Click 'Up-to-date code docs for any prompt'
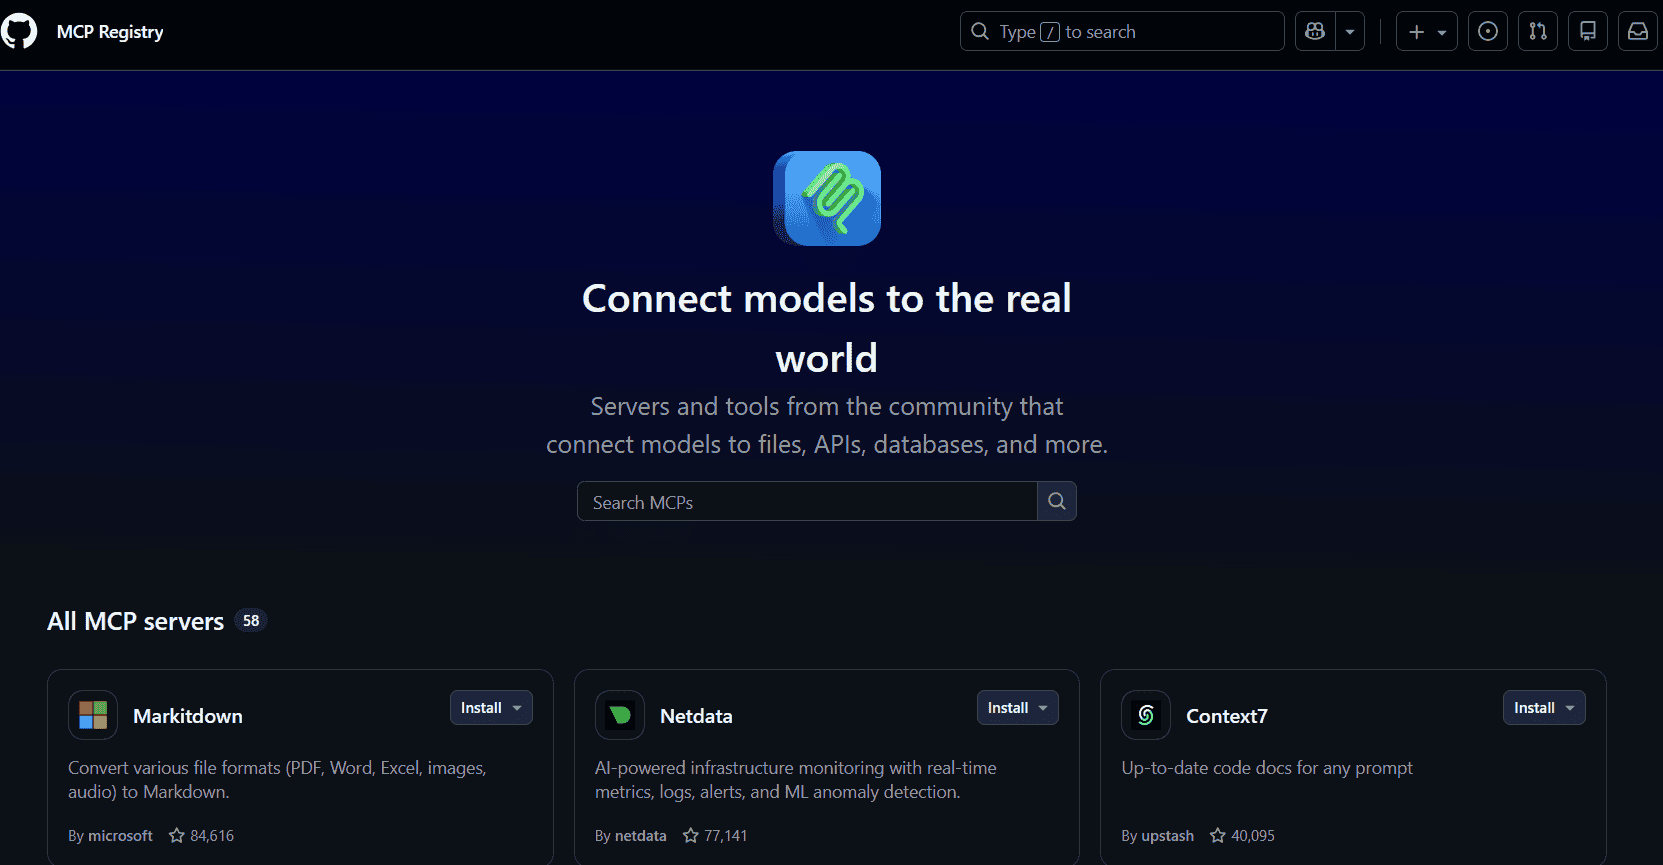 tap(1267, 768)
